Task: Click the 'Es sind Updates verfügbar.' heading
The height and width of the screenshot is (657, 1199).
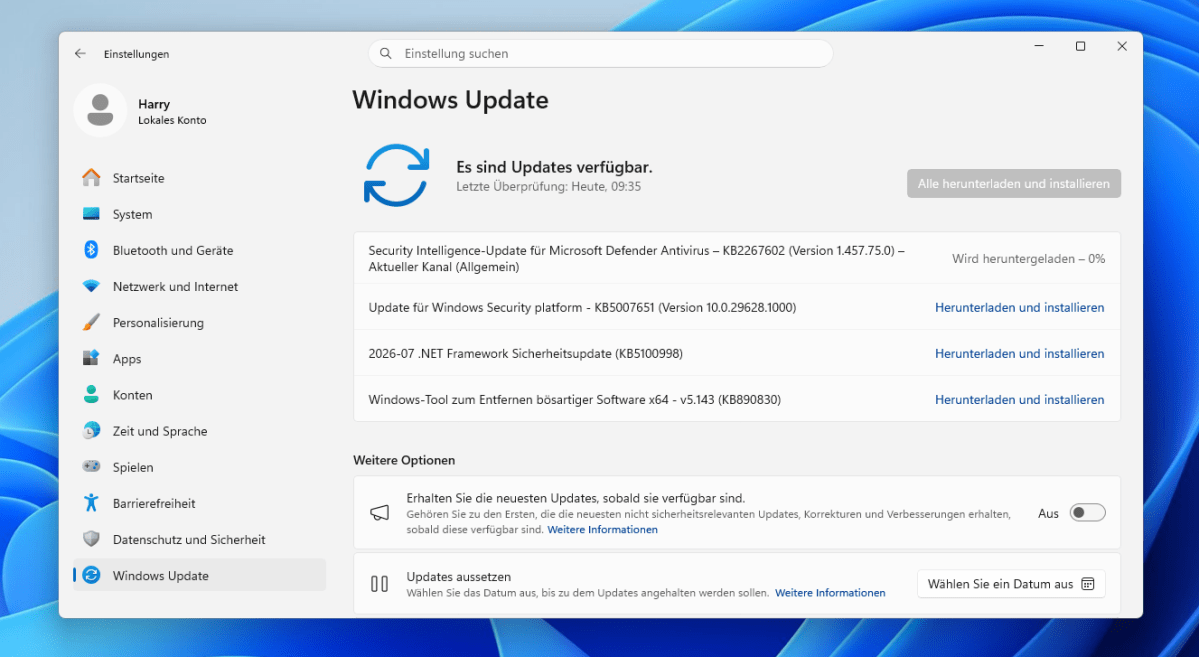Action: click(554, 167)
